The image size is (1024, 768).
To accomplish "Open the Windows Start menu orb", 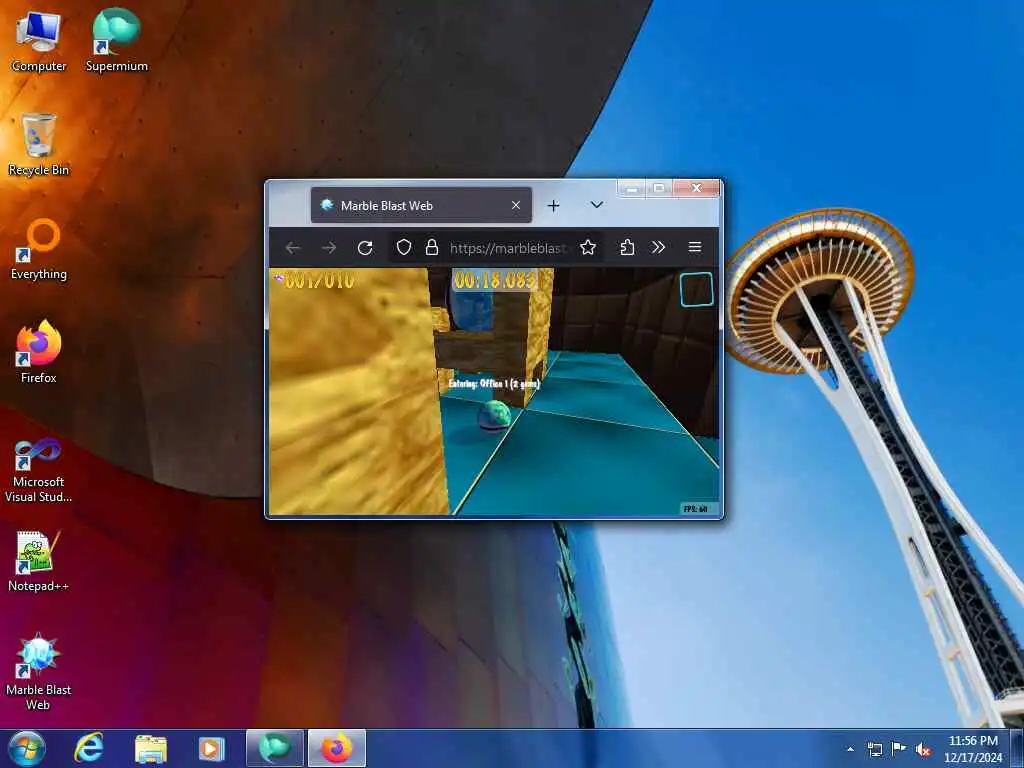I will click(26, 748).
